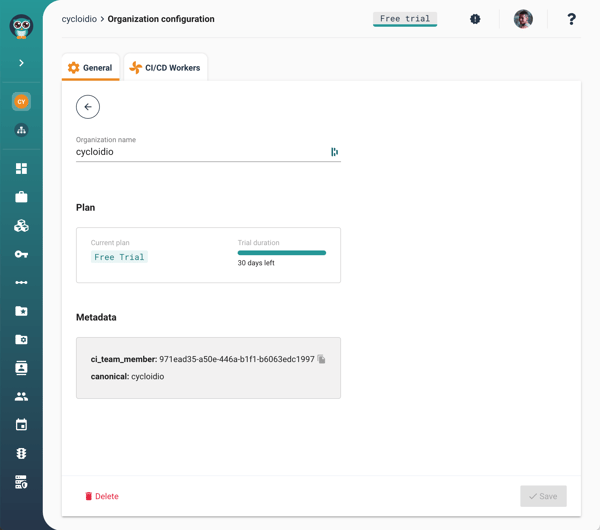Click the Free Trial plan label

coord(119,257)
